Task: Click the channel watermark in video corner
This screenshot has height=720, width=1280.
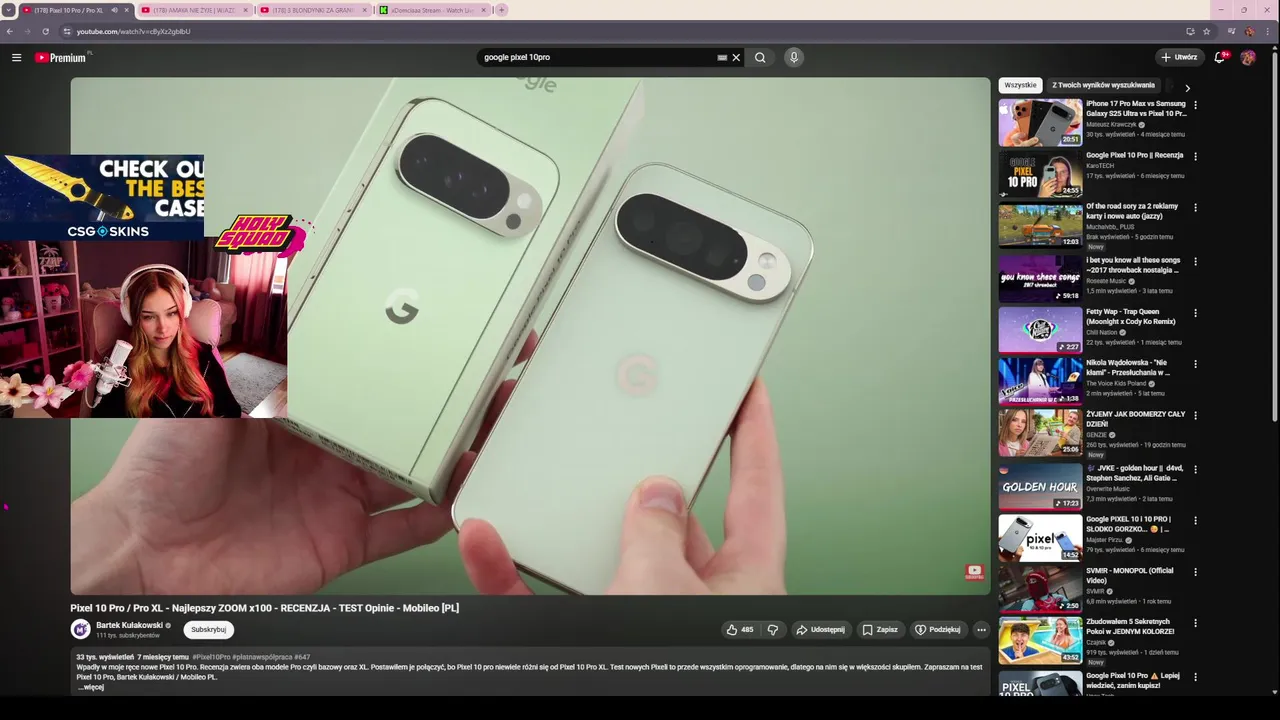Action: [x=974, y=572]
